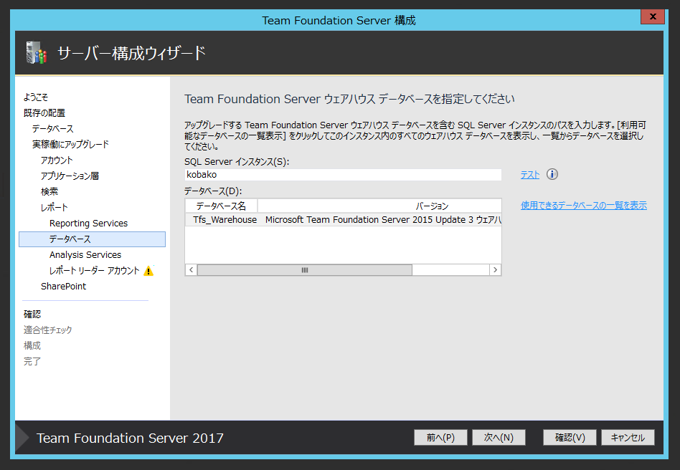Screen dimensions: 680x470
Task: Select highlighted データベース under レポート
Action: (92, 239)
